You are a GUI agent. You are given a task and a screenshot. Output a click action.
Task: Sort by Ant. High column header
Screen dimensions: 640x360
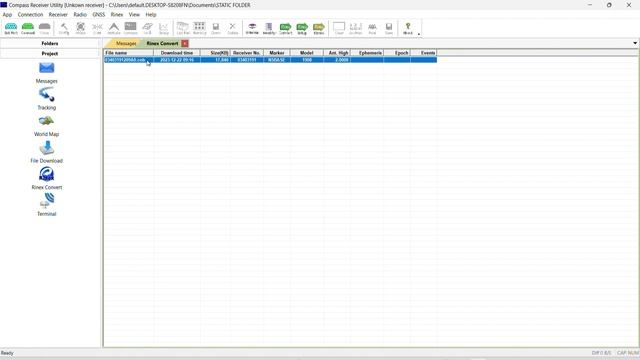(x=337, y=53)
